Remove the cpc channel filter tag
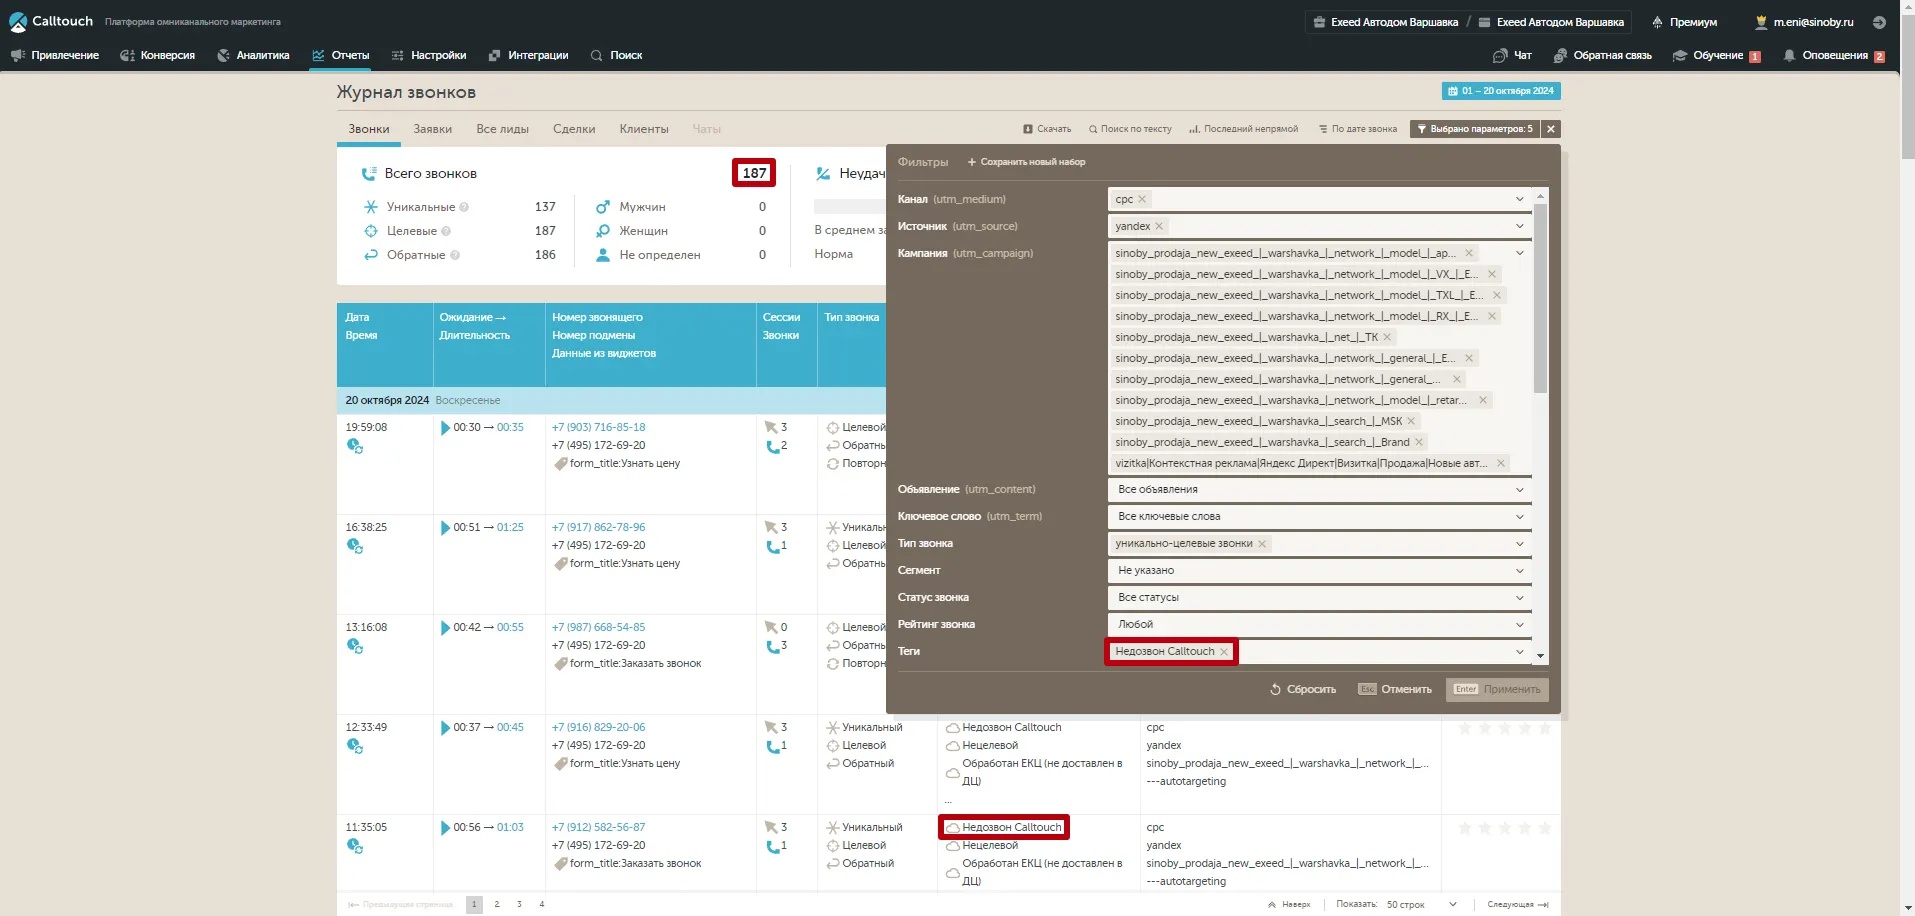Image resolution: width=1915 pixels, height=916 pixels. tap(1142, 199)
